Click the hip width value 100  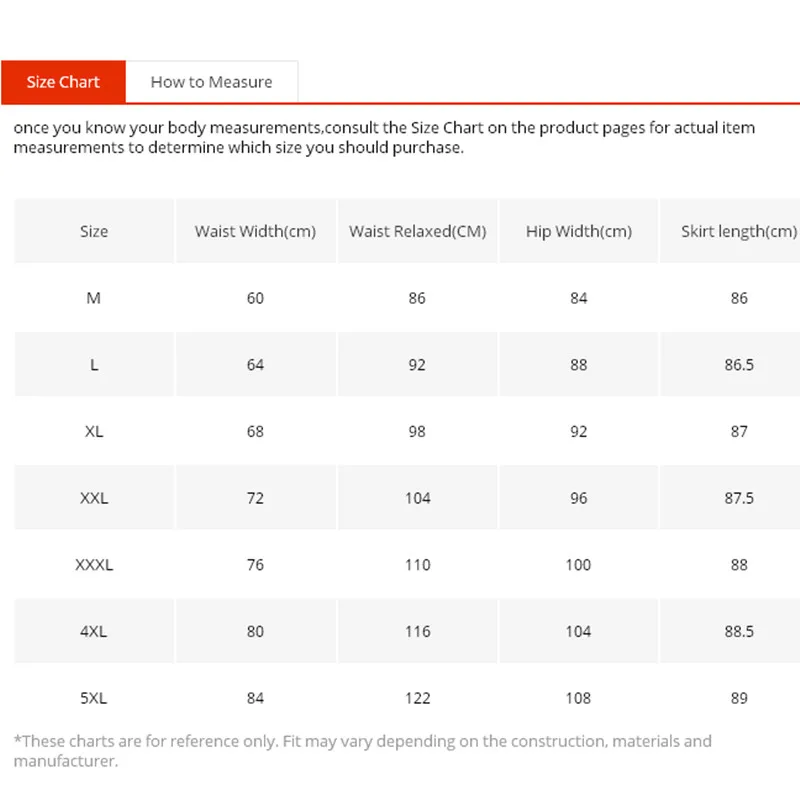coord(579,565)
